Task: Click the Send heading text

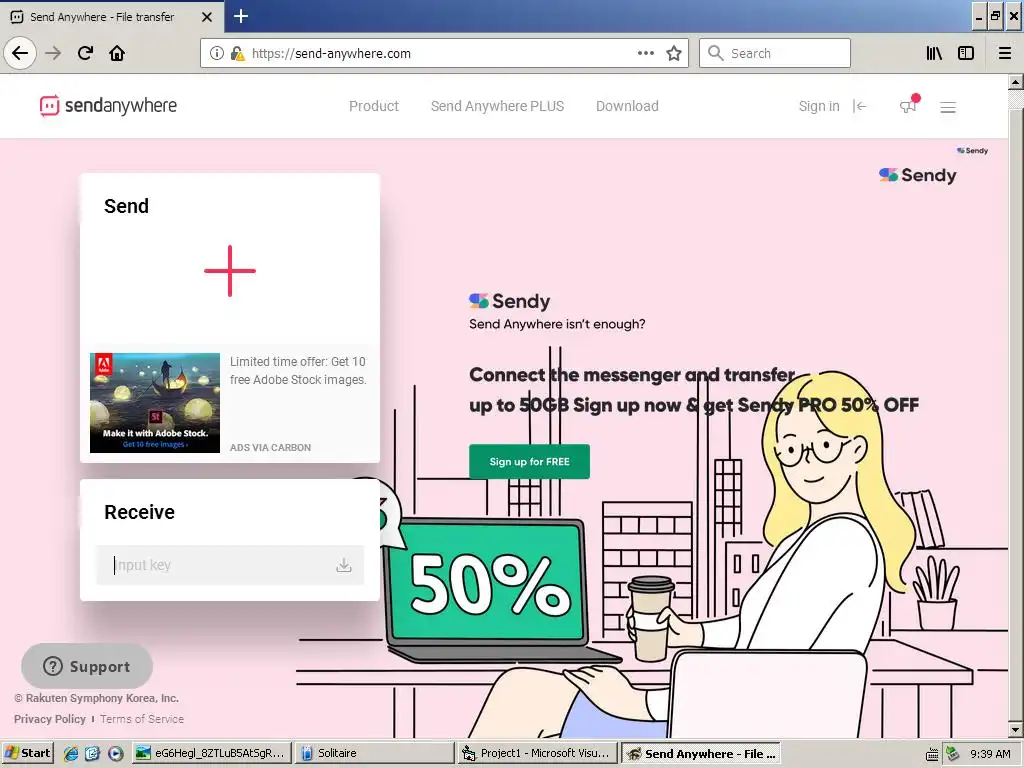Action: (126, 206)
